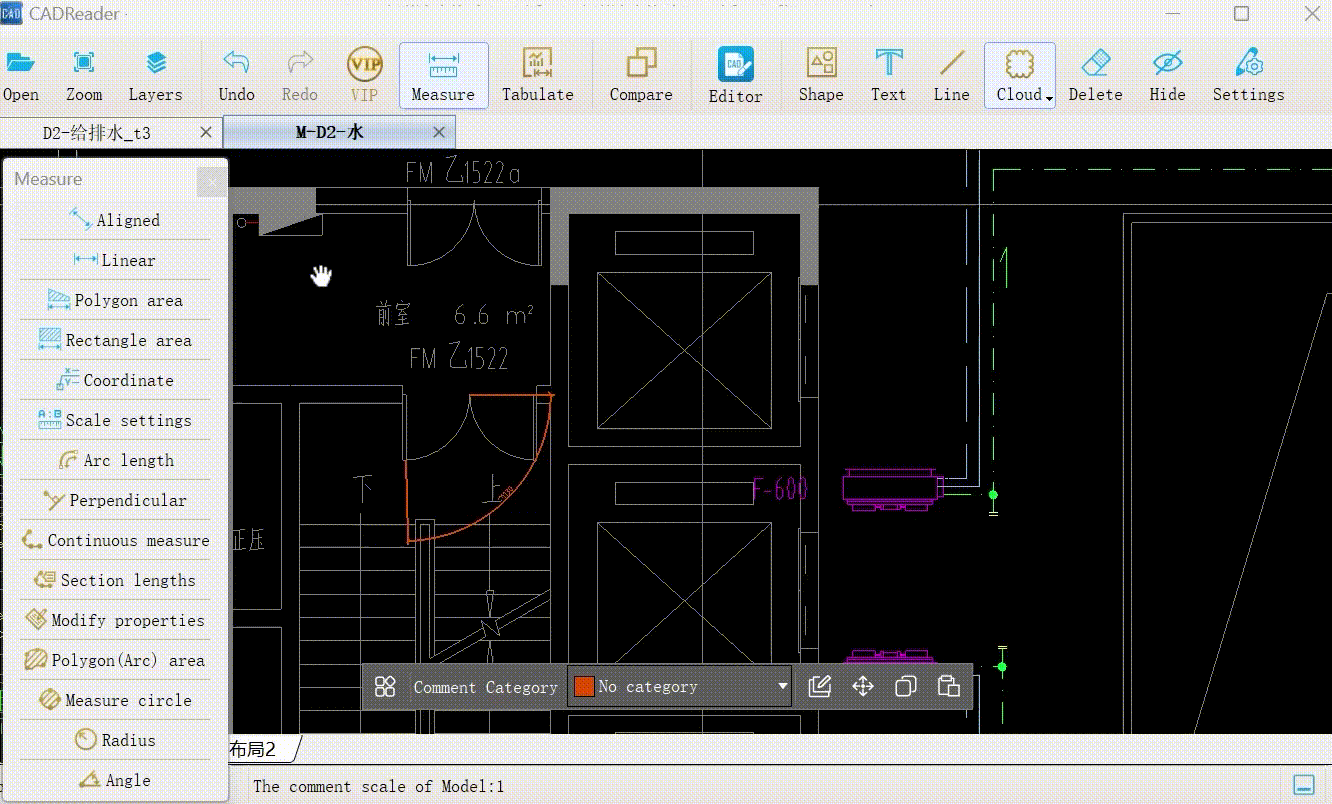Toggle Hide annotations eye icon

[1167, 77]
